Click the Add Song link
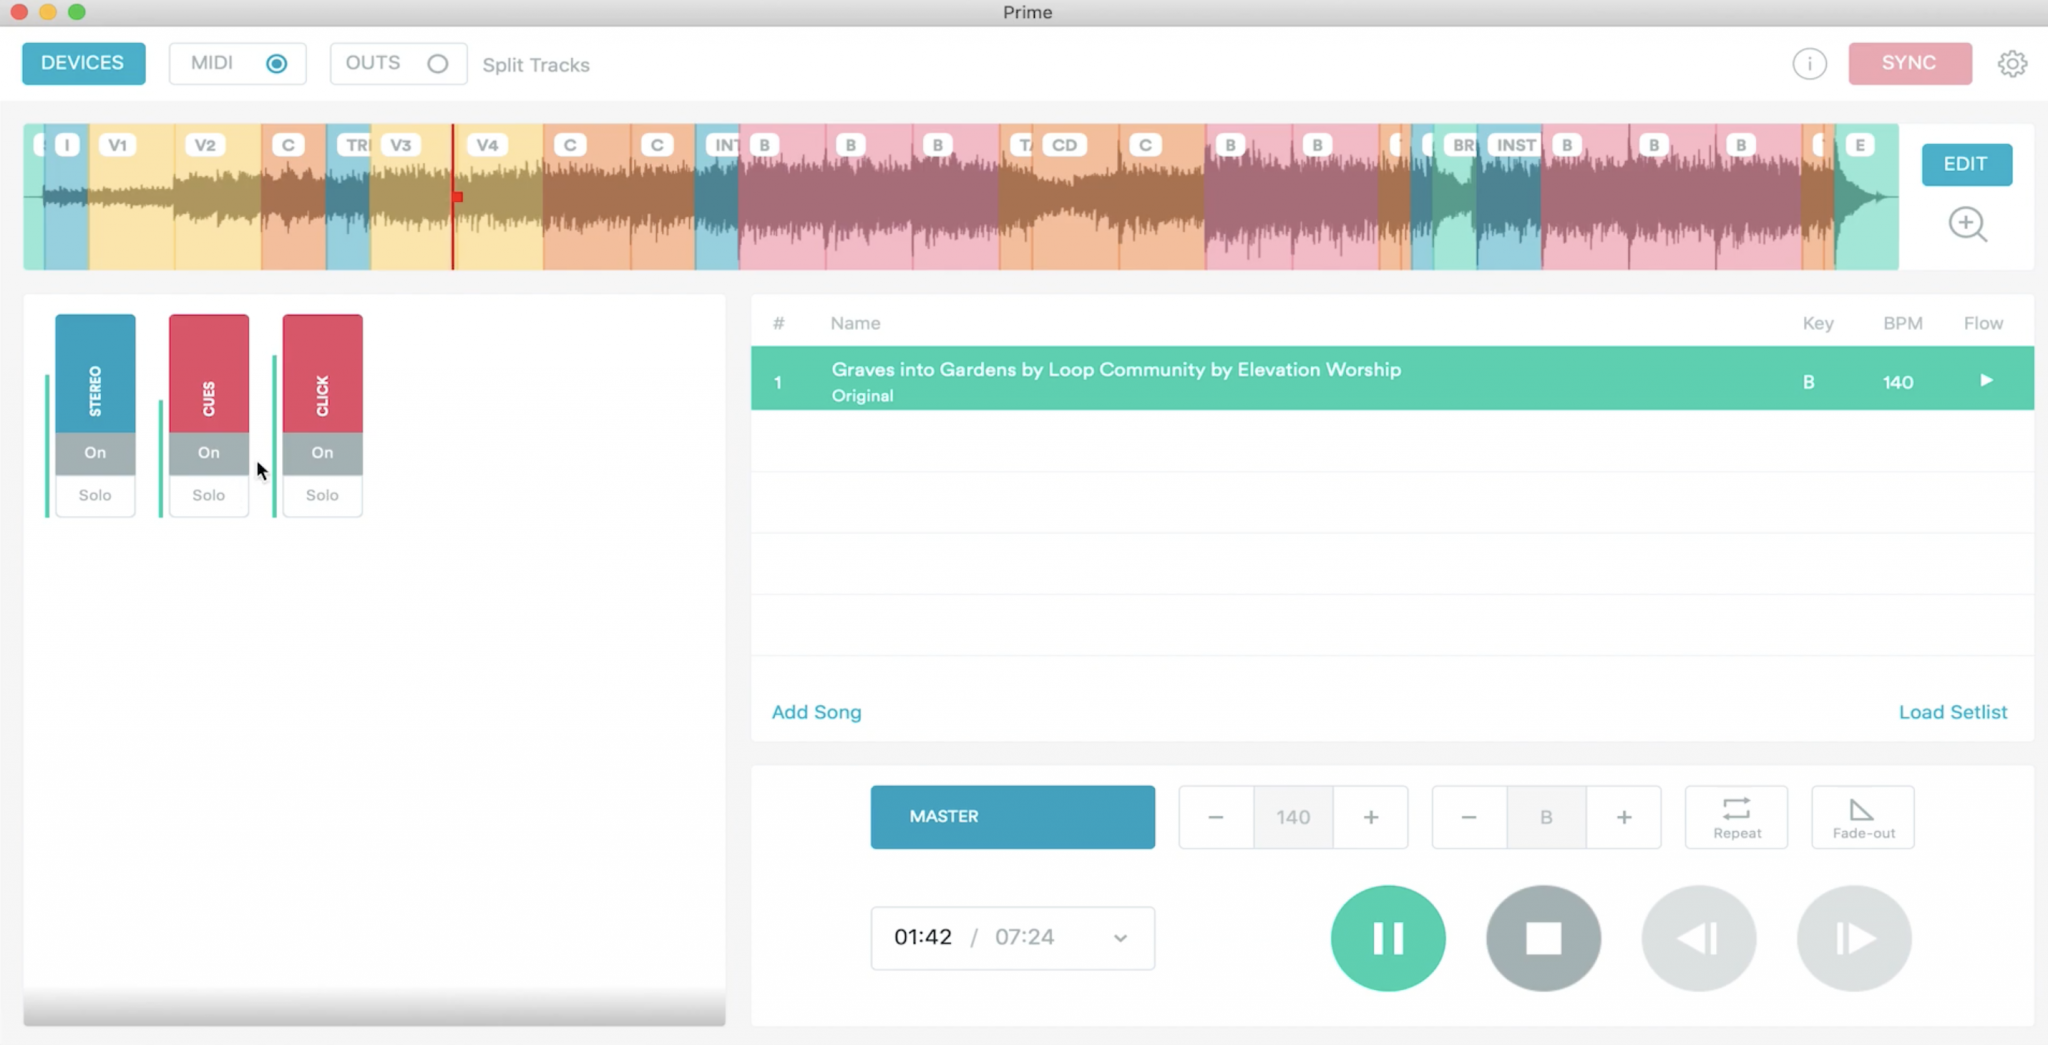 tap(816, 711)
